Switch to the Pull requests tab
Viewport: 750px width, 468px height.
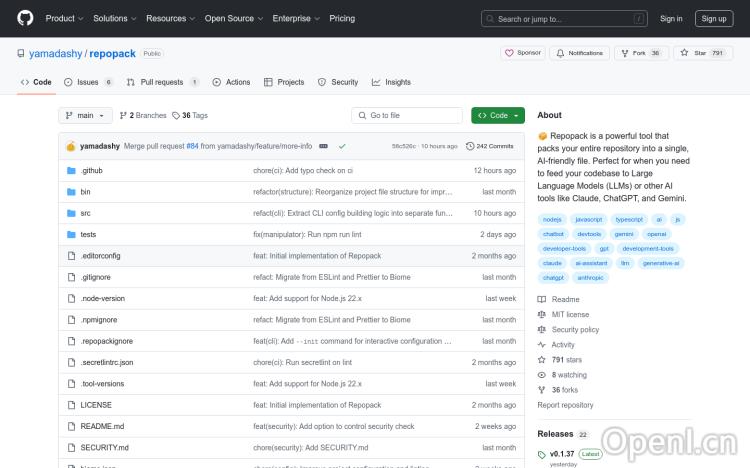click(x=160, y=82)
